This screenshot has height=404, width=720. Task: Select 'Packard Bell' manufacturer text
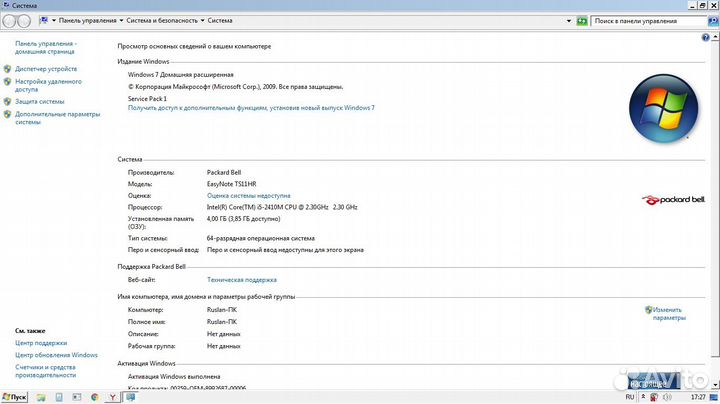[x=224, y=173]
